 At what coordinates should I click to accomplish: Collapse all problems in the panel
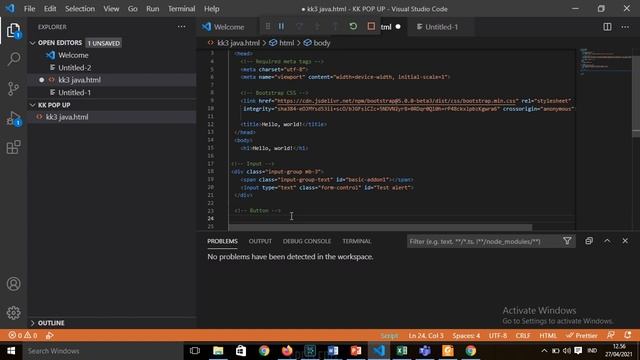coord(589,241)
